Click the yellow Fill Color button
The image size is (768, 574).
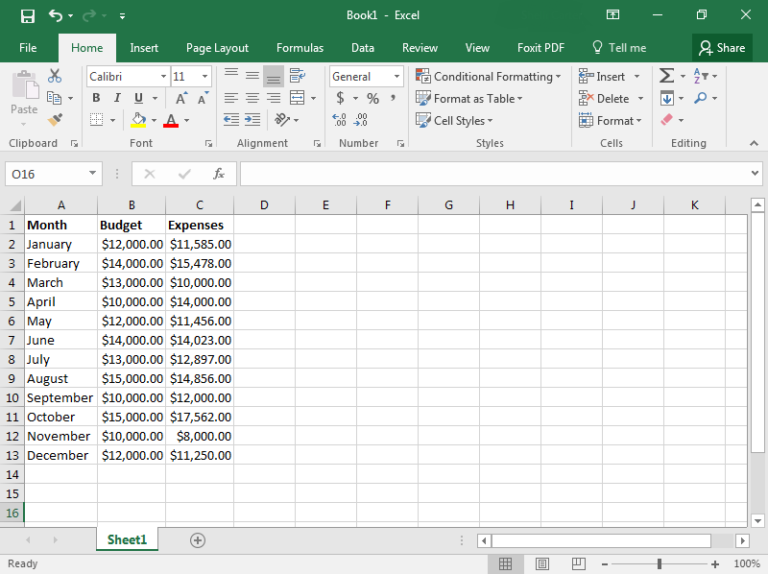point(138,120)
